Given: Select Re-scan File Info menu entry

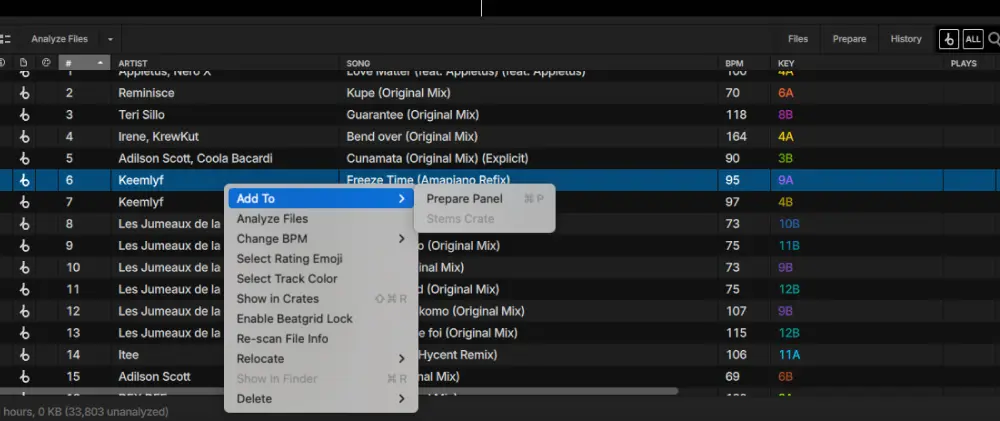Looking at the screenshot, I should (282, 339).
